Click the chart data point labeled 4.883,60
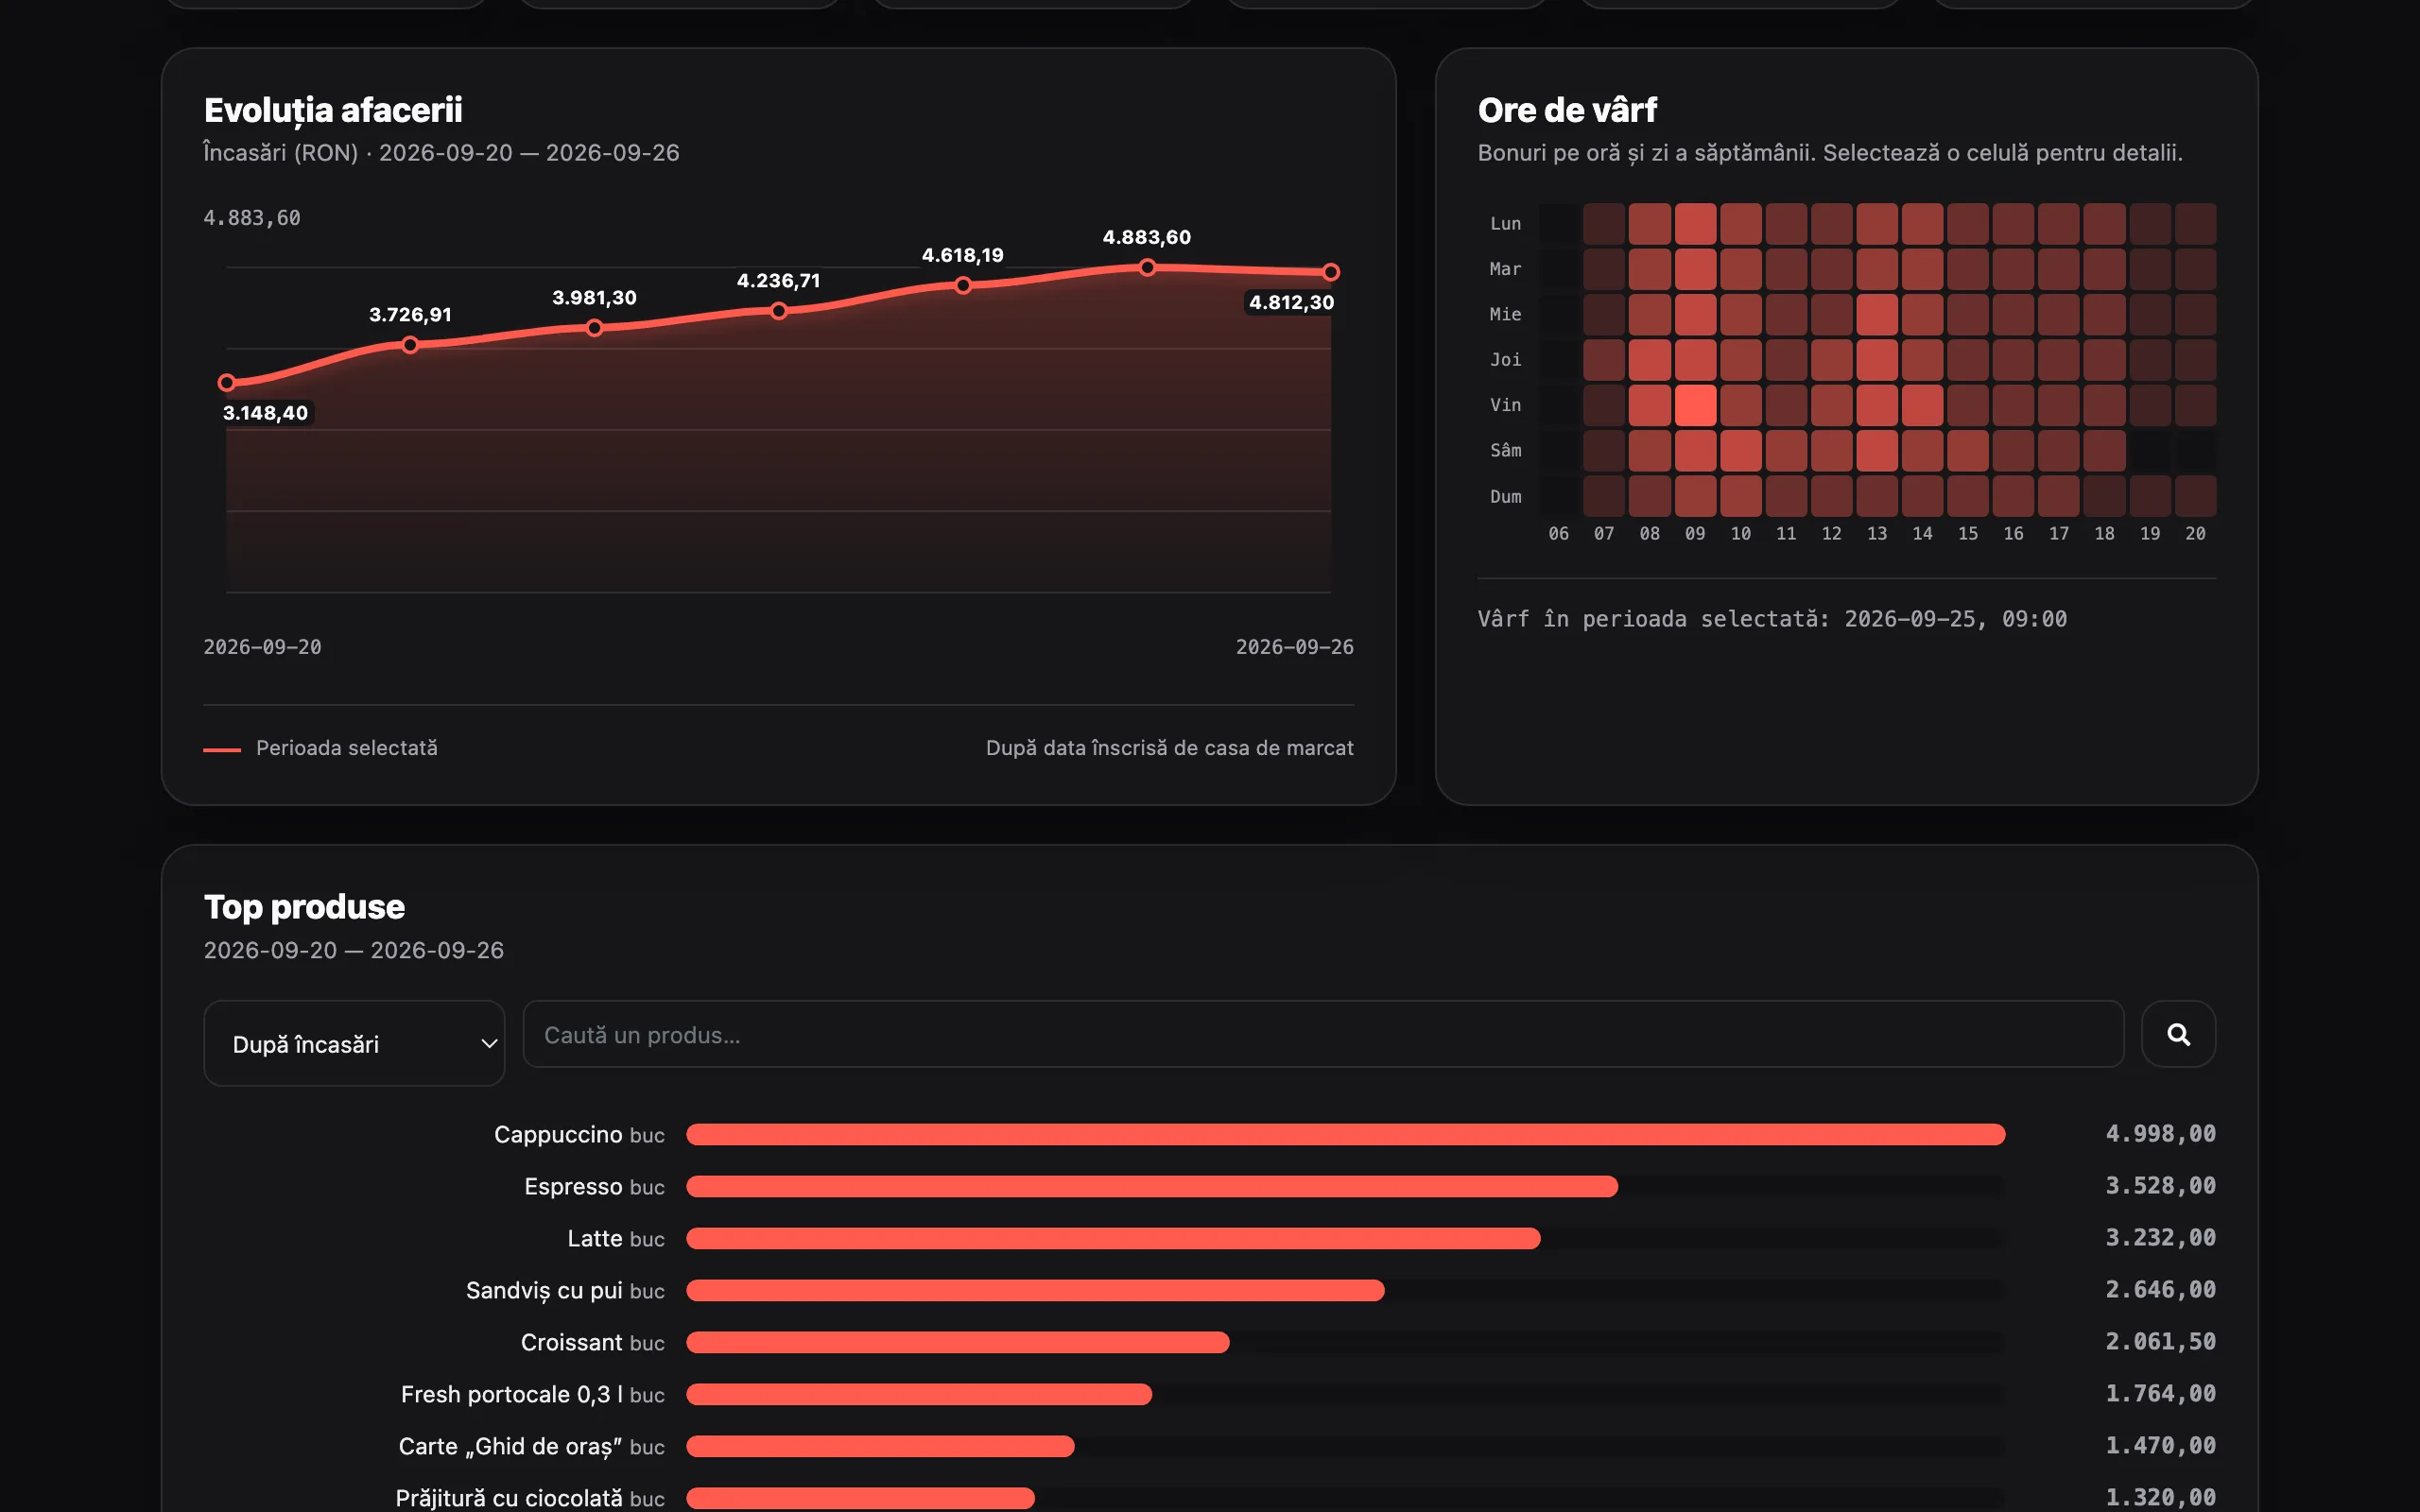Image resolution: width=2420 pixels, height=1512 pixels. (x=1147, y=267)
